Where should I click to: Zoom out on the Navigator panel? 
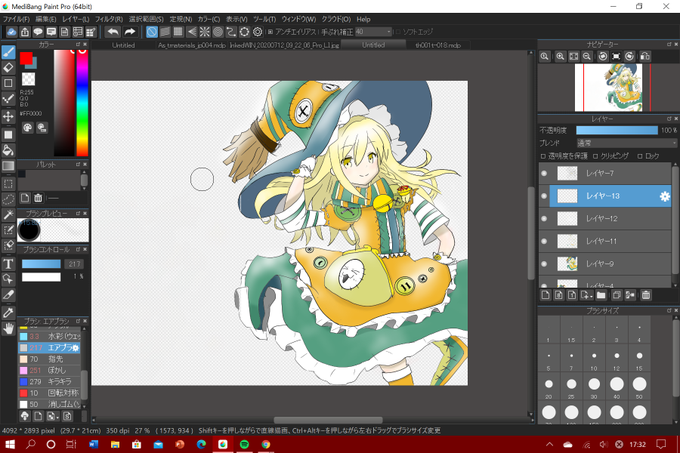[587, 56]
